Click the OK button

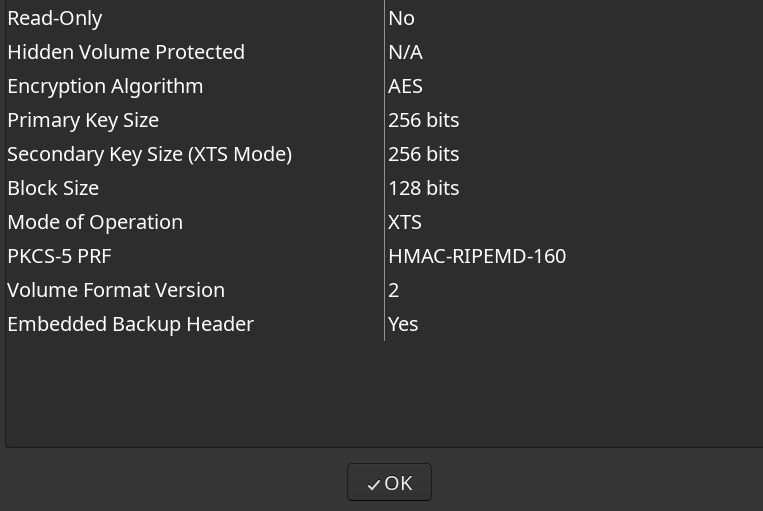[x=389, y=482]
